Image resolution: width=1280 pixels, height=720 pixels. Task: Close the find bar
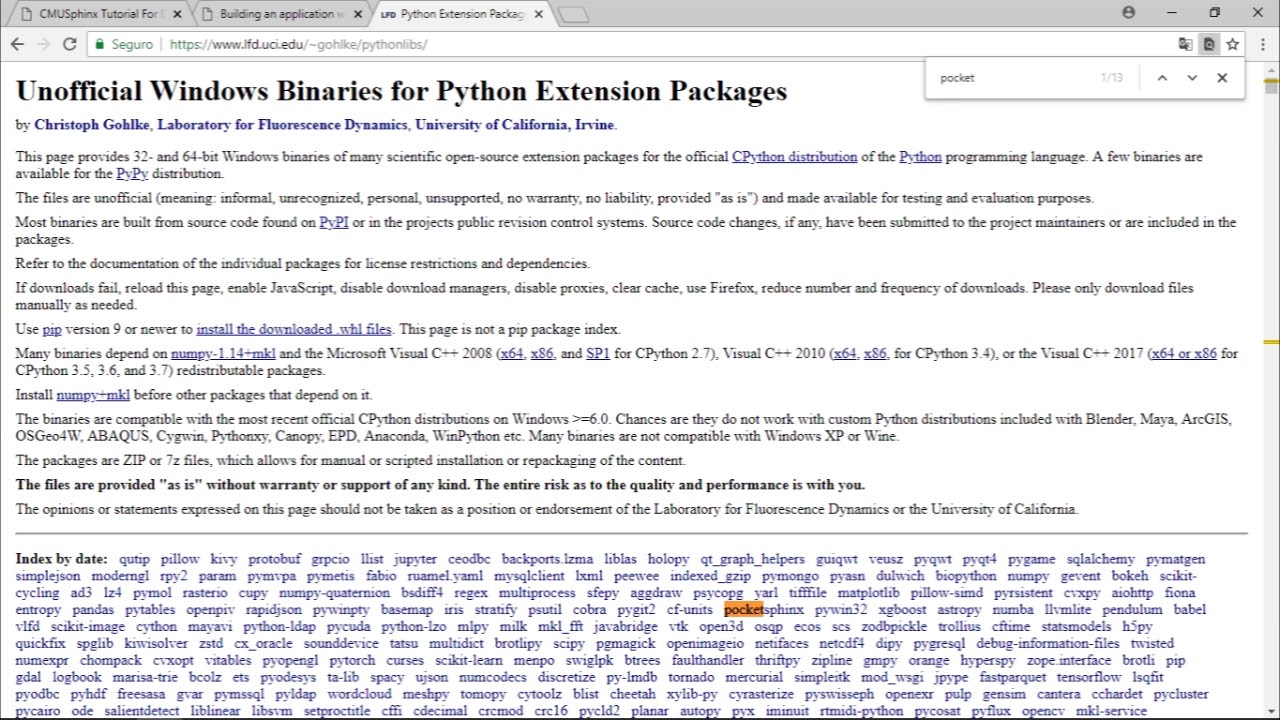click(1222, 77)
